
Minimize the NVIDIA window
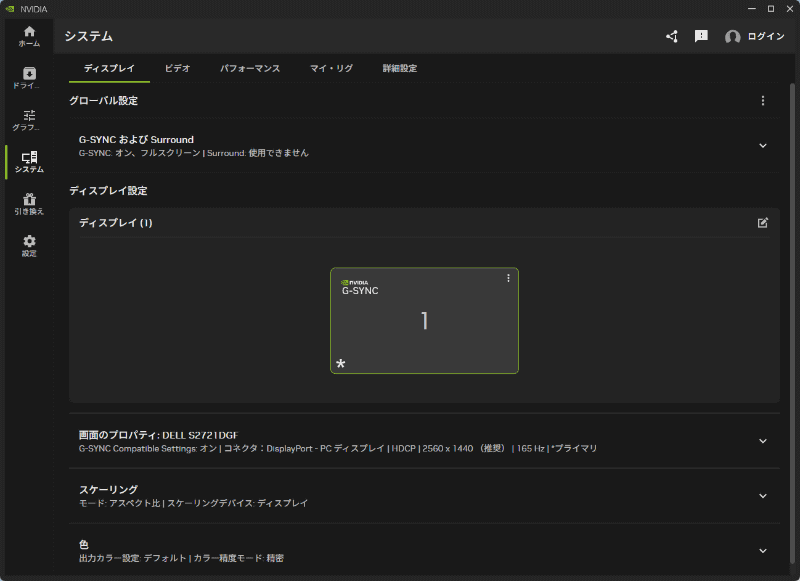[752, 9]
